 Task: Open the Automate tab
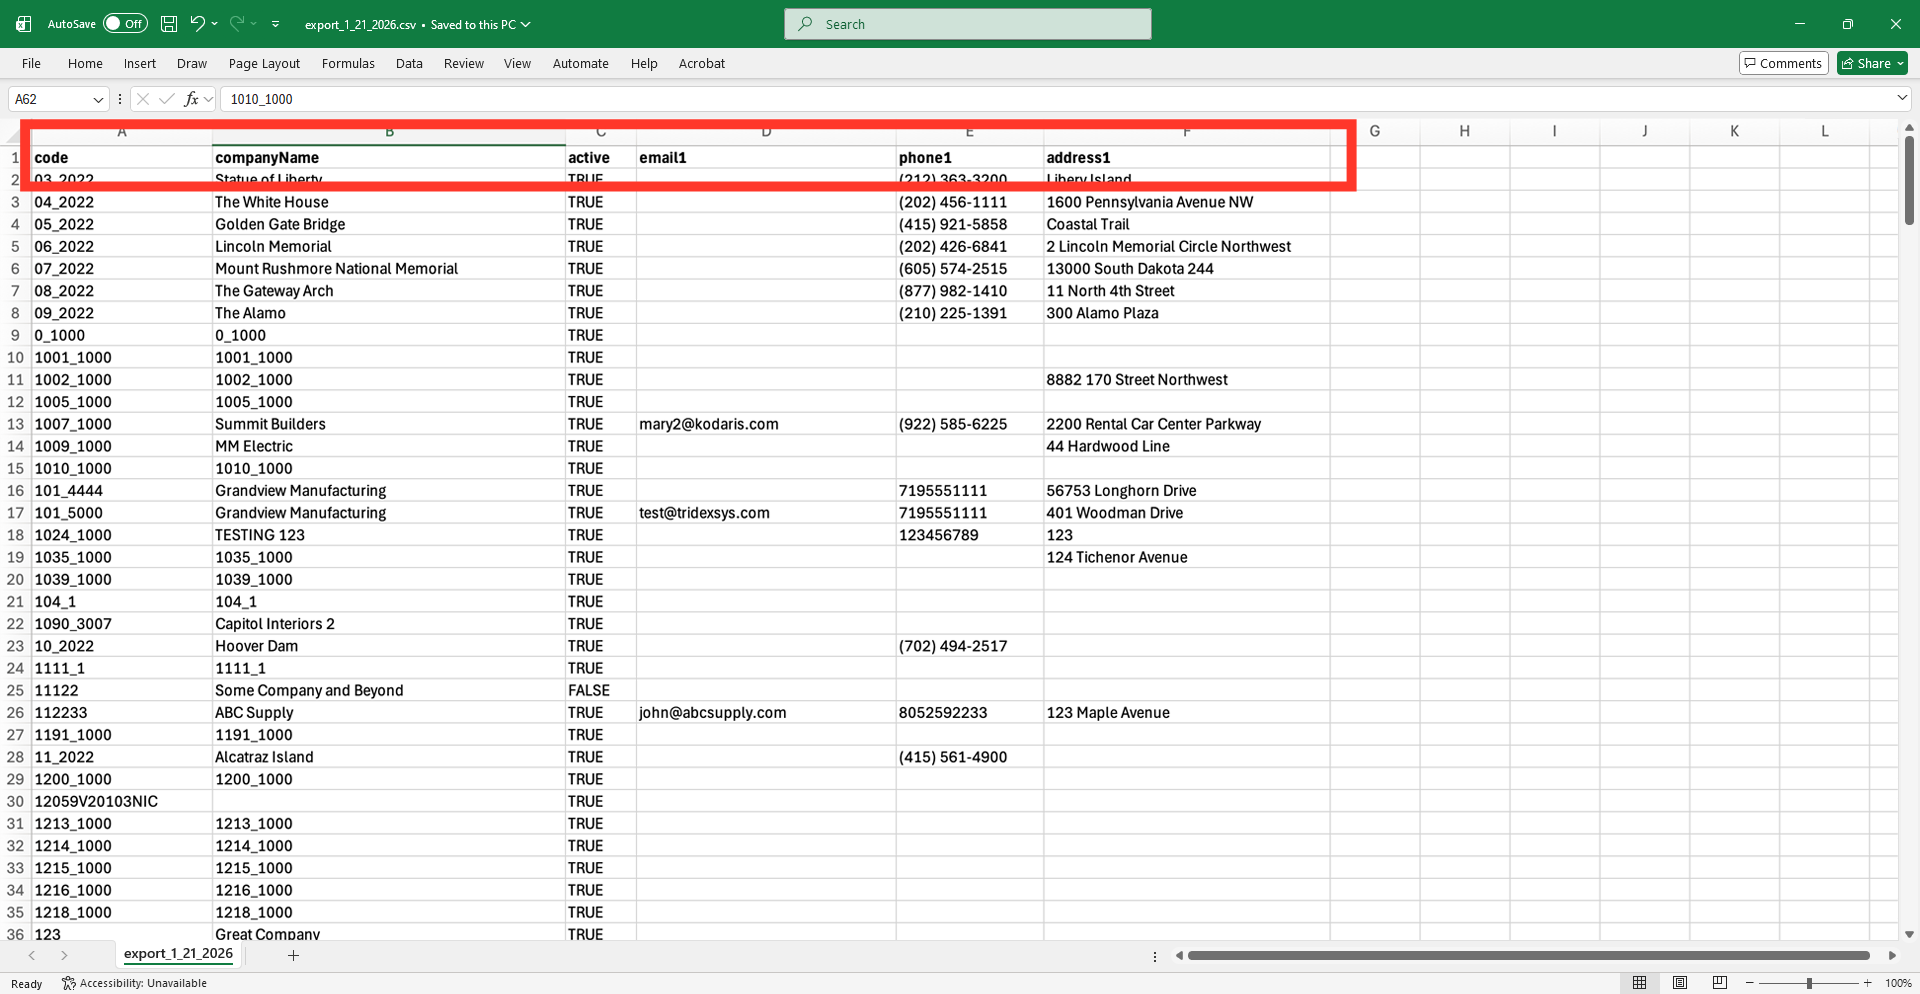point(580,63)
